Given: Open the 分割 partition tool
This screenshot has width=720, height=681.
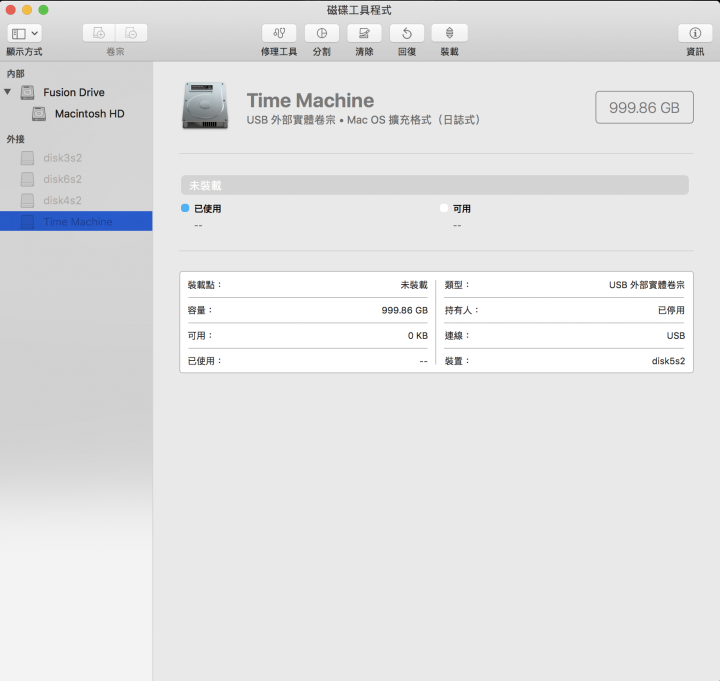Looking at the screenshot, I should [x=322, y=33].
